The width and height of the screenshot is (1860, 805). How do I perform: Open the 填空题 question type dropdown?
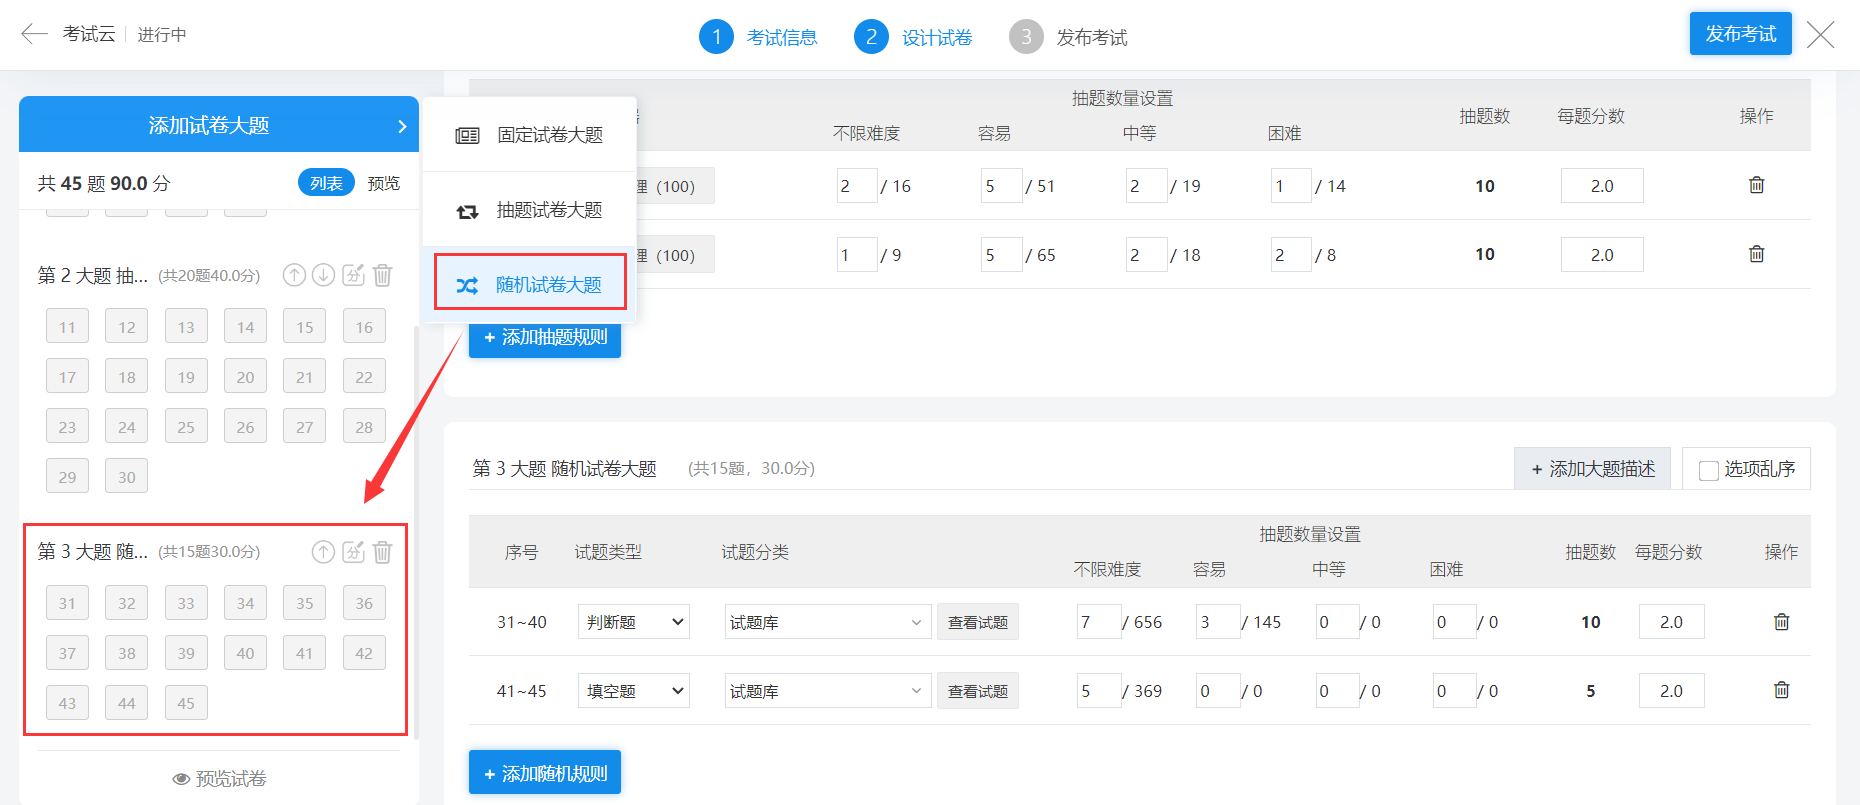634,691
